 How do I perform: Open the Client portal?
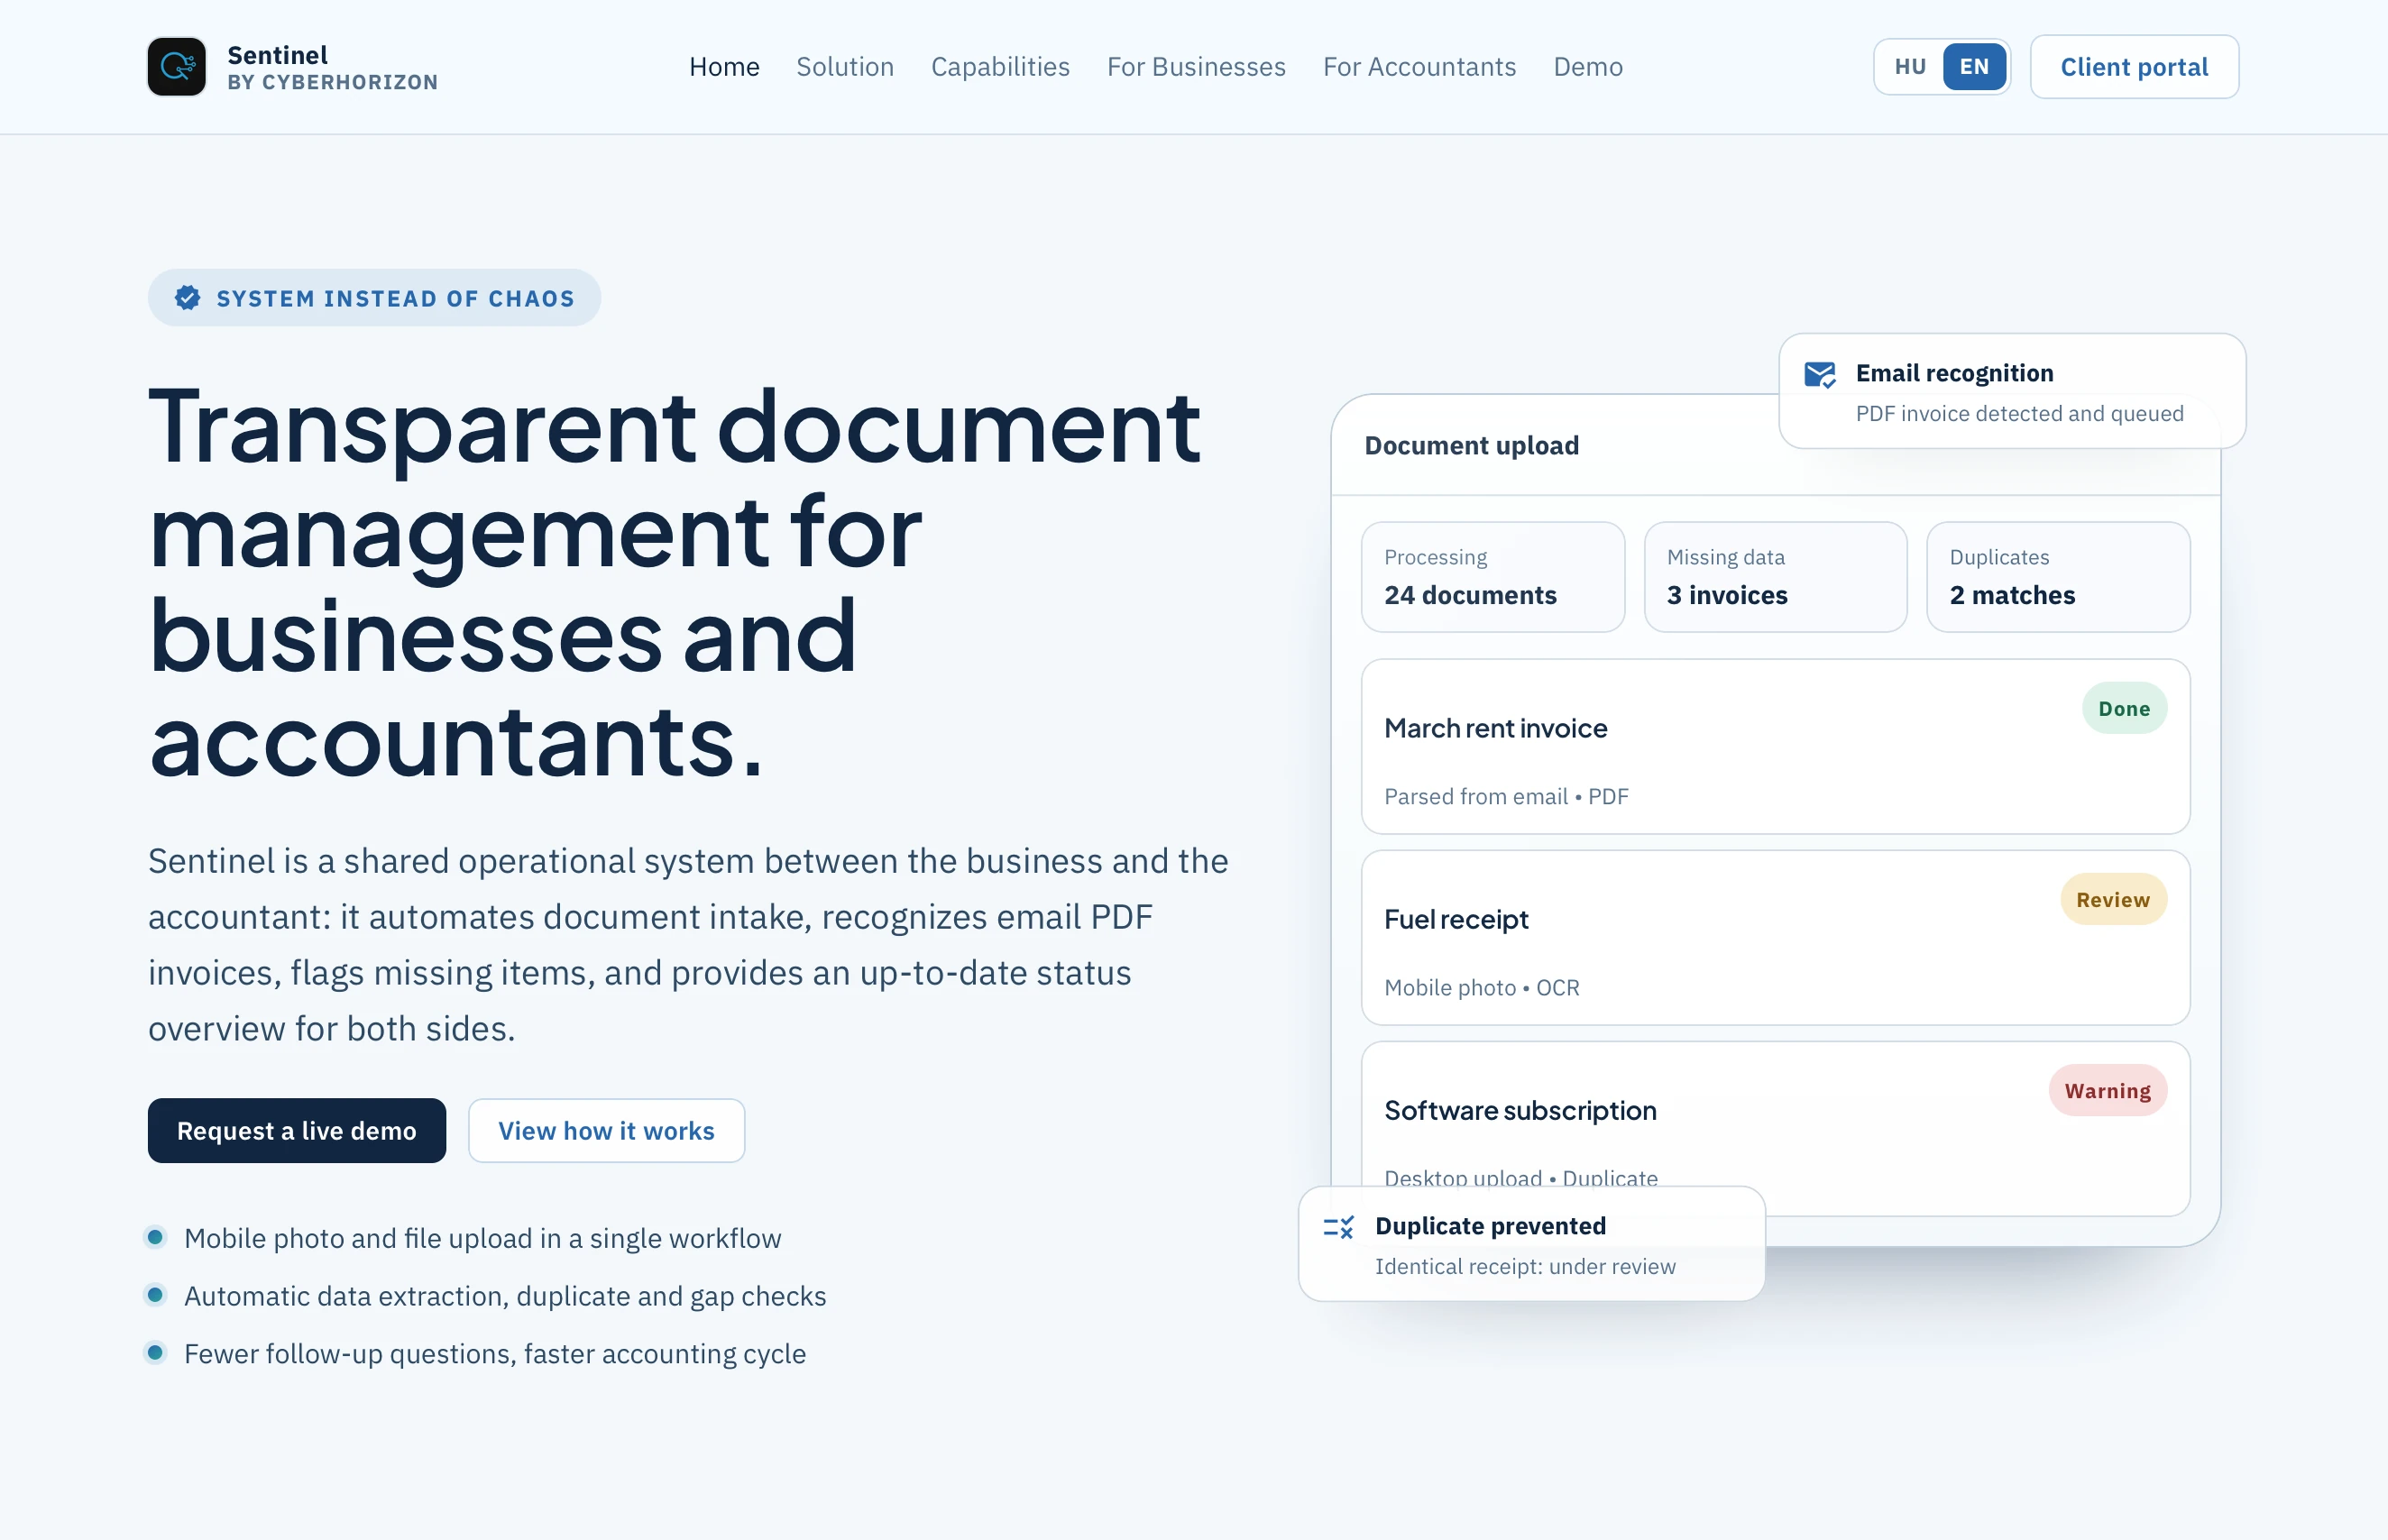tap(2134, 67)
